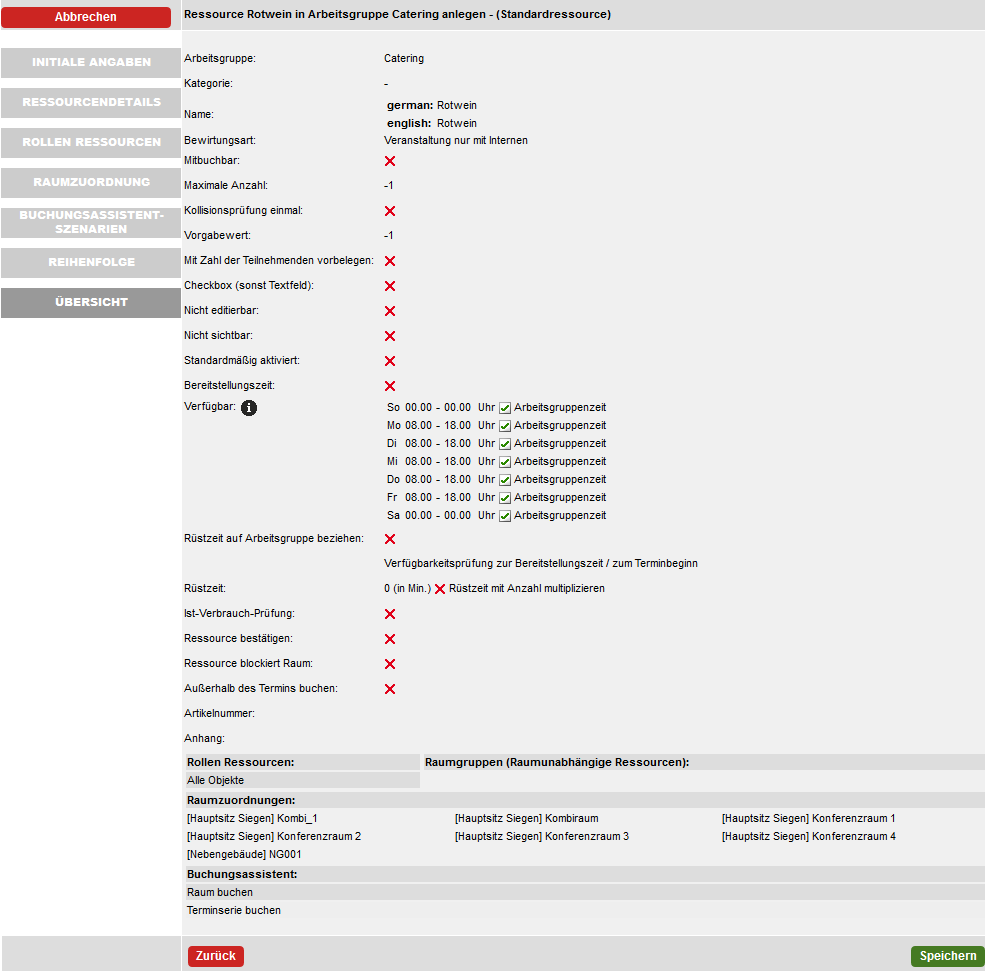
Task: Click red X next to Ressource blockiert Raum
Action: click(x=390, y=665)
